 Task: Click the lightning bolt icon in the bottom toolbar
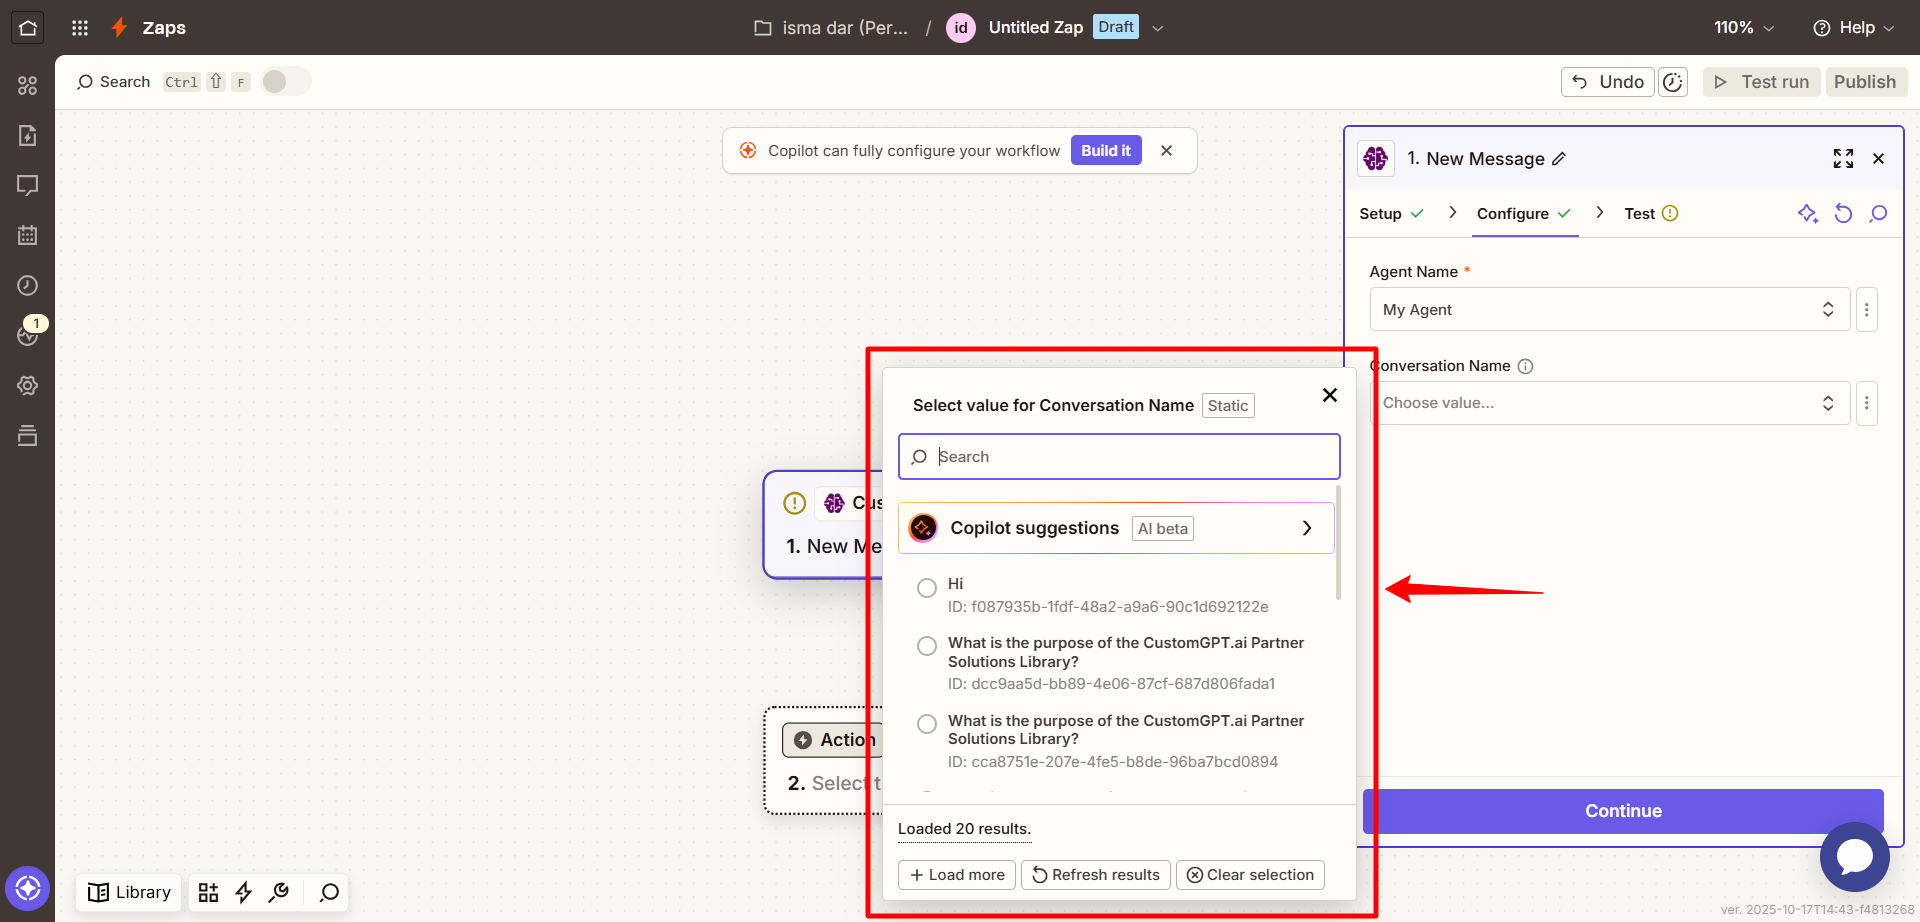243,892
